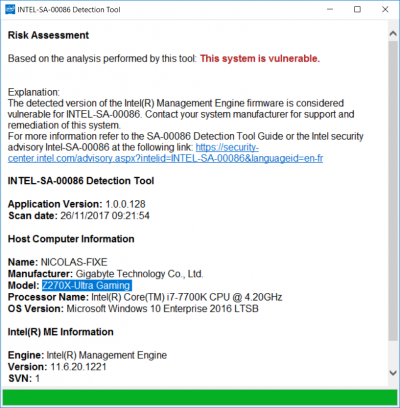Click the Intel app icon in title bar
This screenshot has height=408, width=400.
point(10,9)
